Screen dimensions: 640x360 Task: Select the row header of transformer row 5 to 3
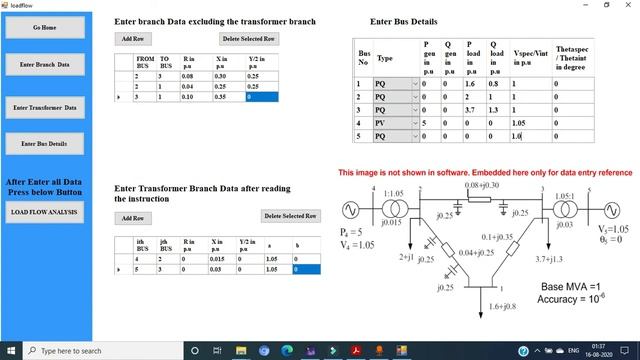click(x=124, y=269)
